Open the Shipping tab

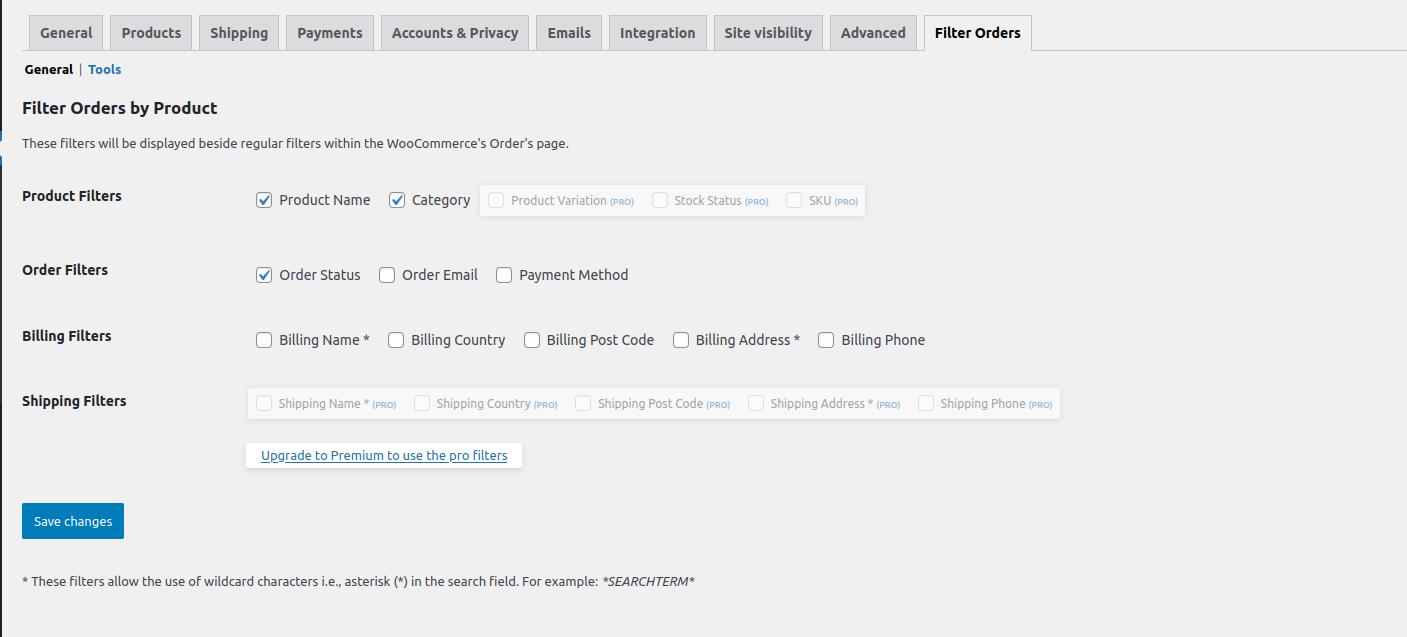click(x=239, y=33)
